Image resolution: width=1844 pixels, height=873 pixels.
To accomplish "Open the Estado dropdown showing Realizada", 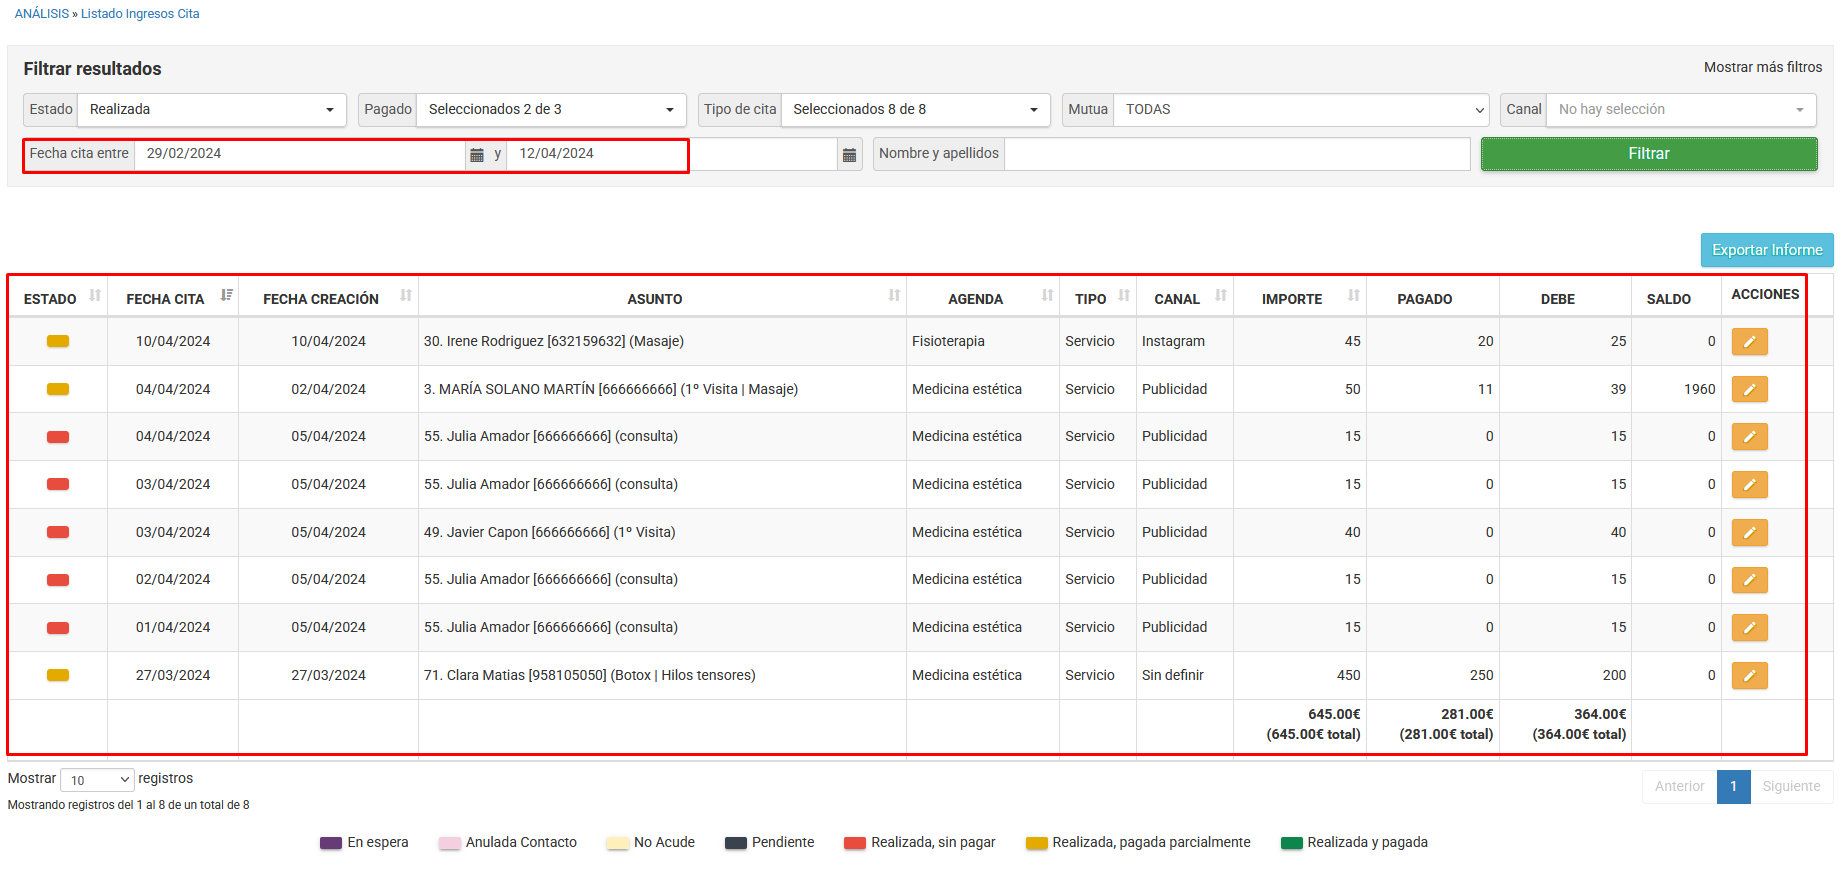I will pyautogui.click(x=211, y=110).
